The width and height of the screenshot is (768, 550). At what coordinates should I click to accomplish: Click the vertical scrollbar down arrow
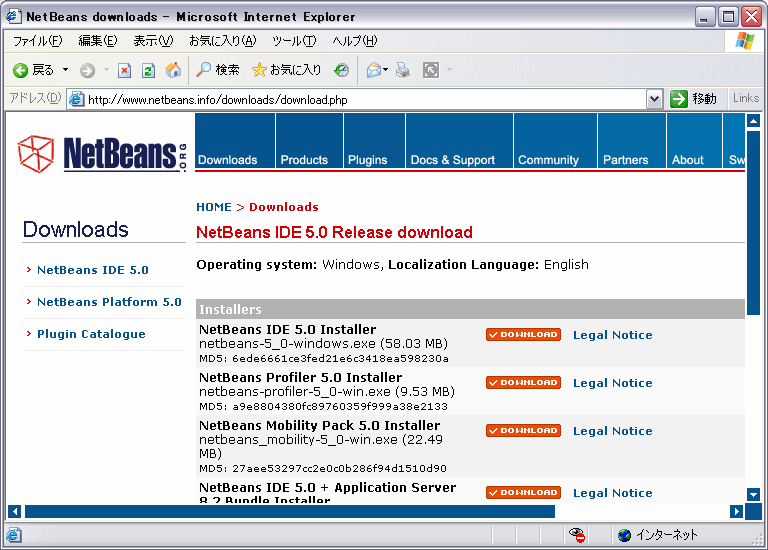click(753, 495)
